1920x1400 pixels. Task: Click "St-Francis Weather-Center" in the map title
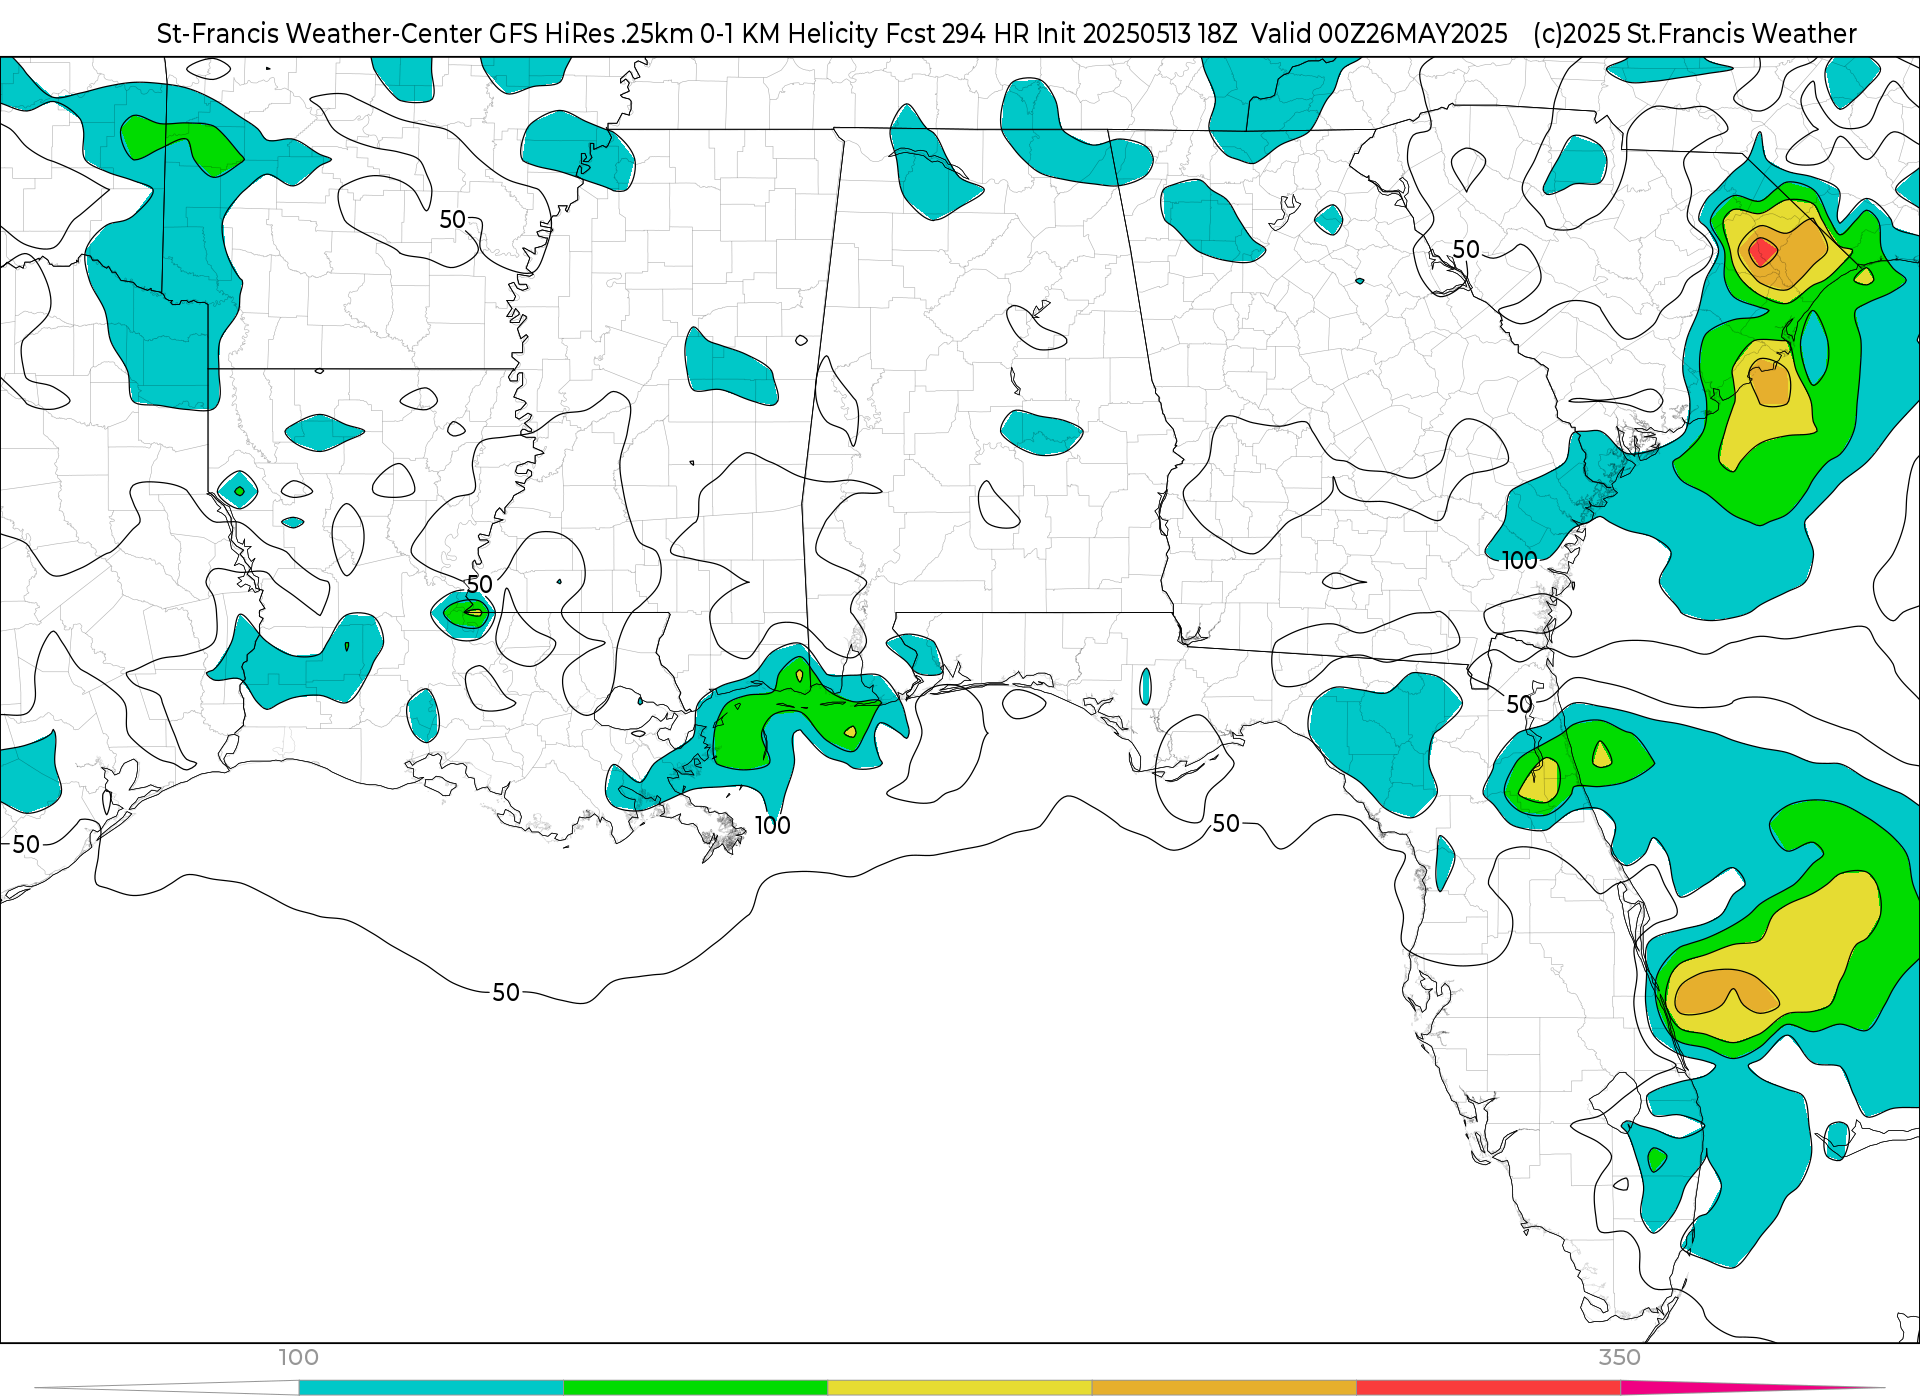tap(320, 34)
